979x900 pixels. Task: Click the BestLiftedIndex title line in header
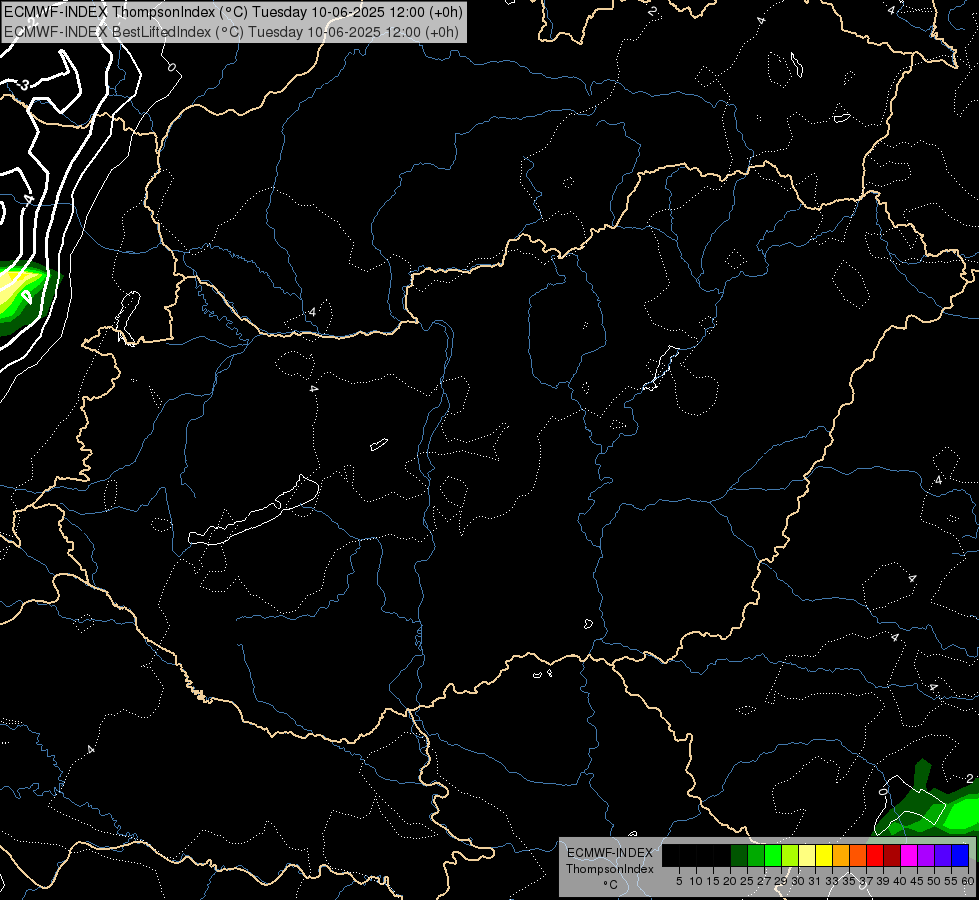click(231, 32)
